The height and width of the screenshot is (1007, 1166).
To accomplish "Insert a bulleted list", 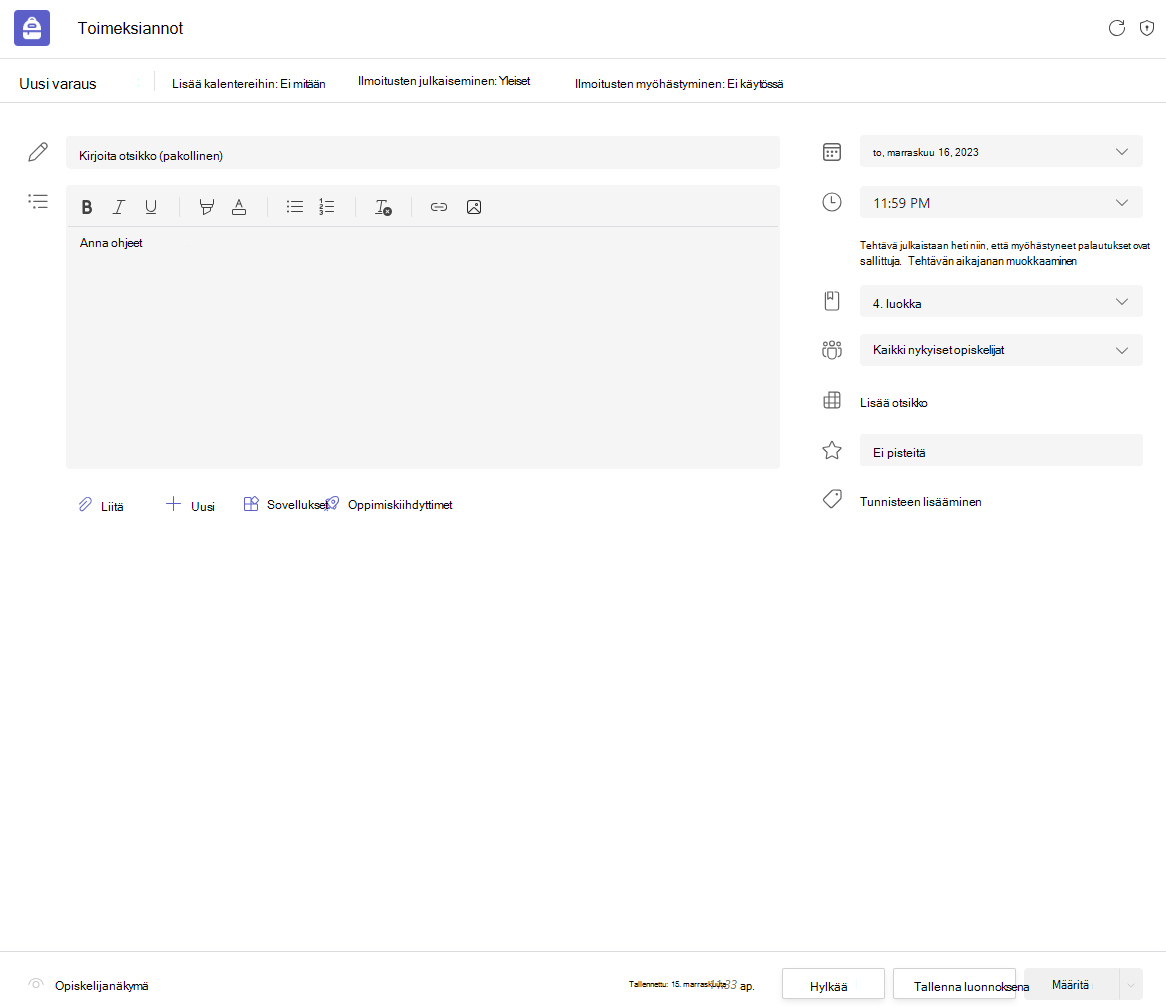I will [295, 207].
